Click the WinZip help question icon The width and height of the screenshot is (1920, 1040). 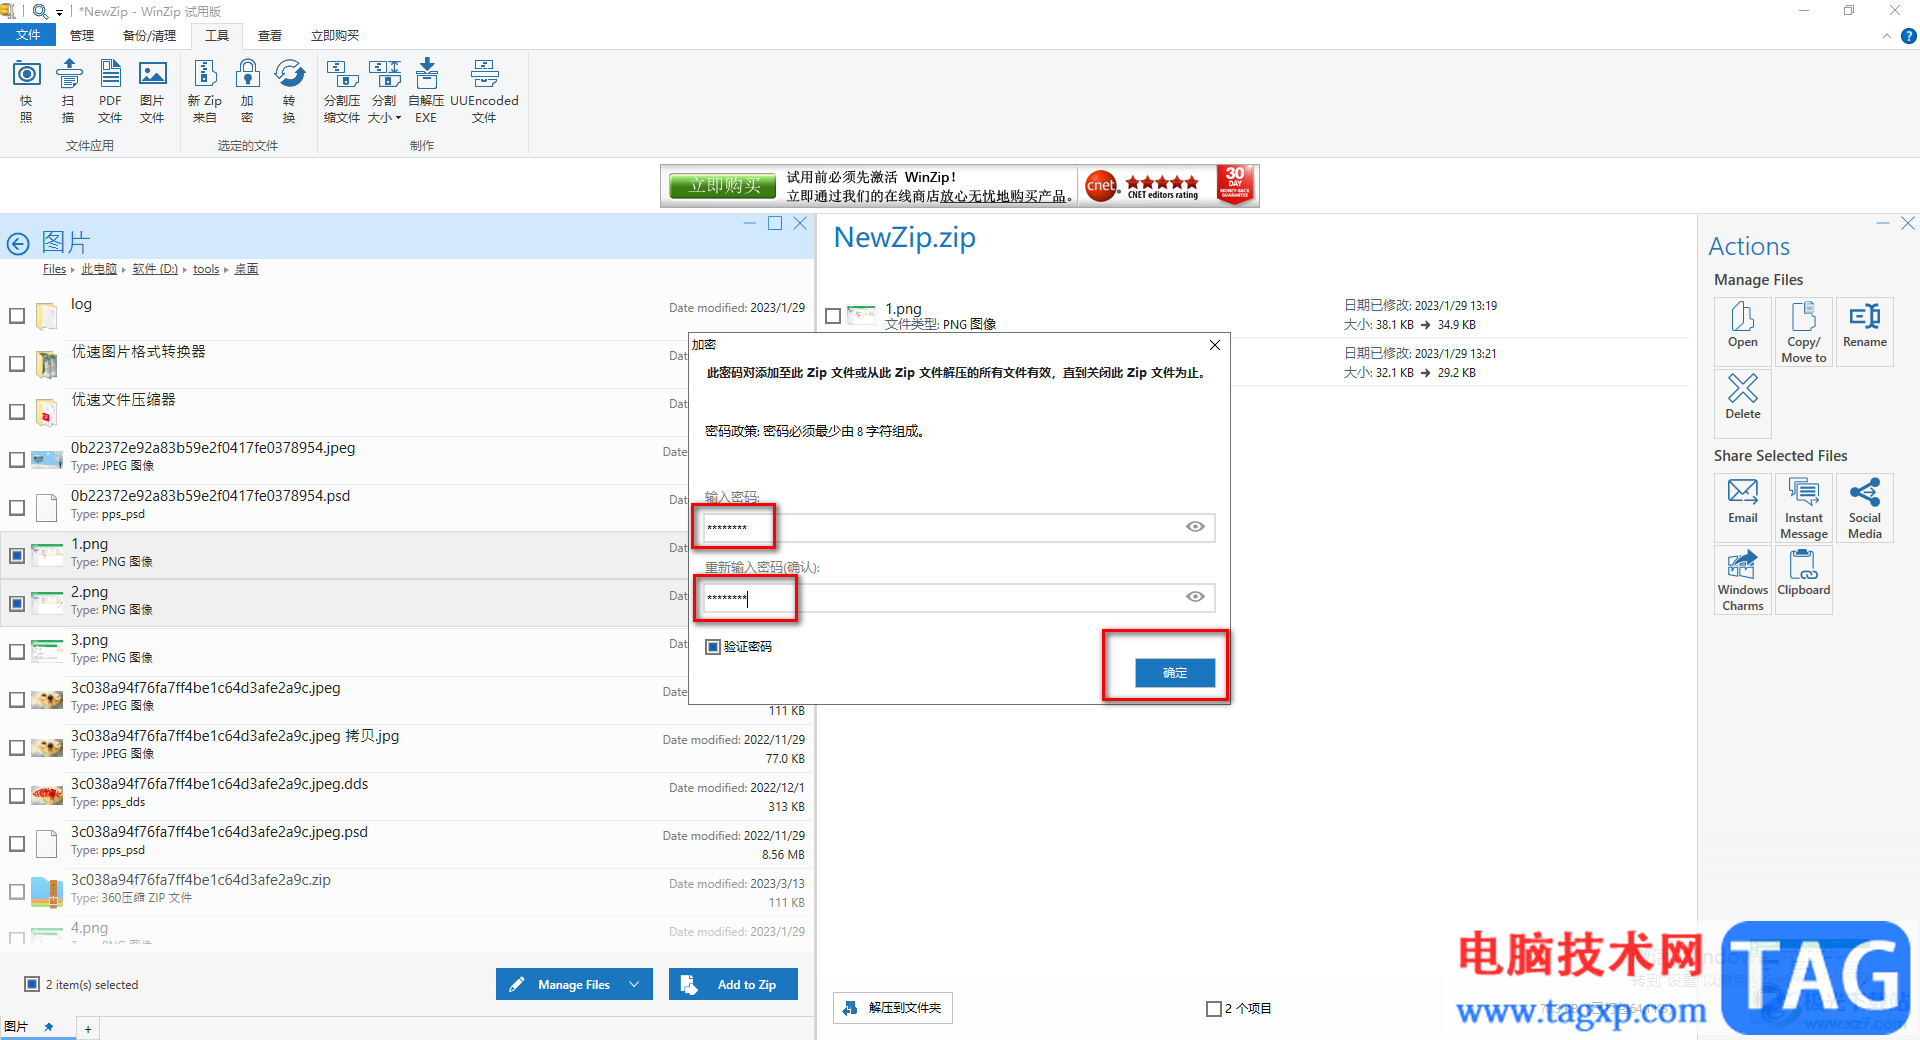[x=1908, y=36]
